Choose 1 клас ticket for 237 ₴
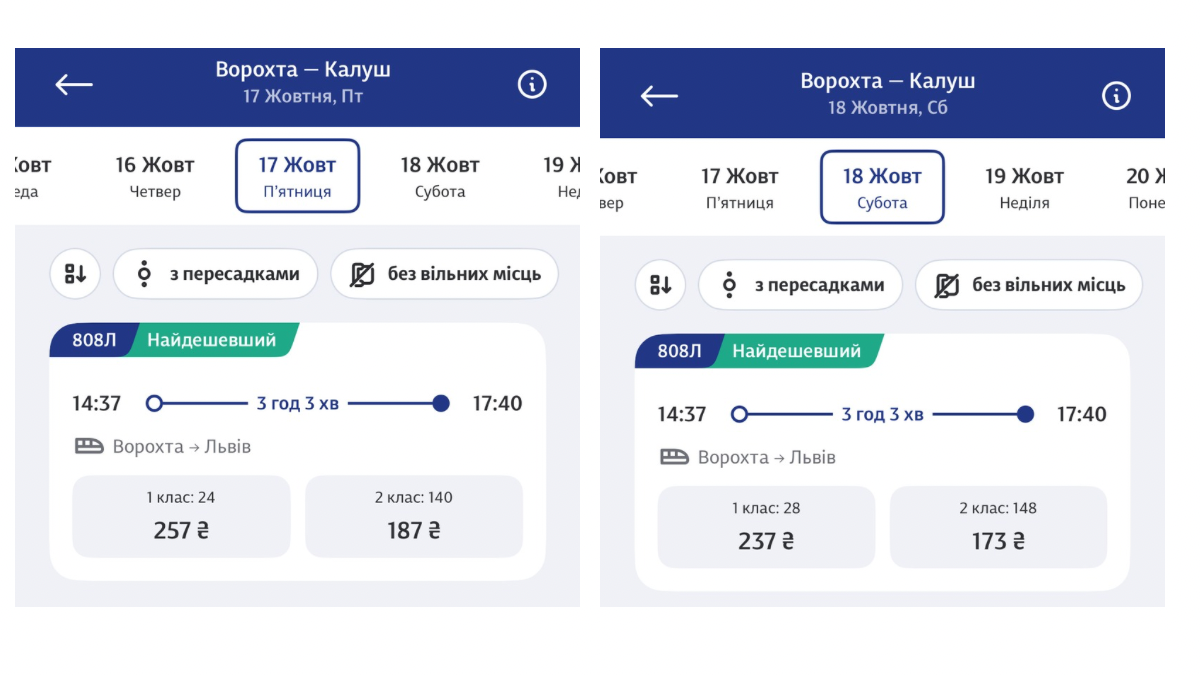The height and width of the screenshot is (675, 1200). (x=766, y=527)
